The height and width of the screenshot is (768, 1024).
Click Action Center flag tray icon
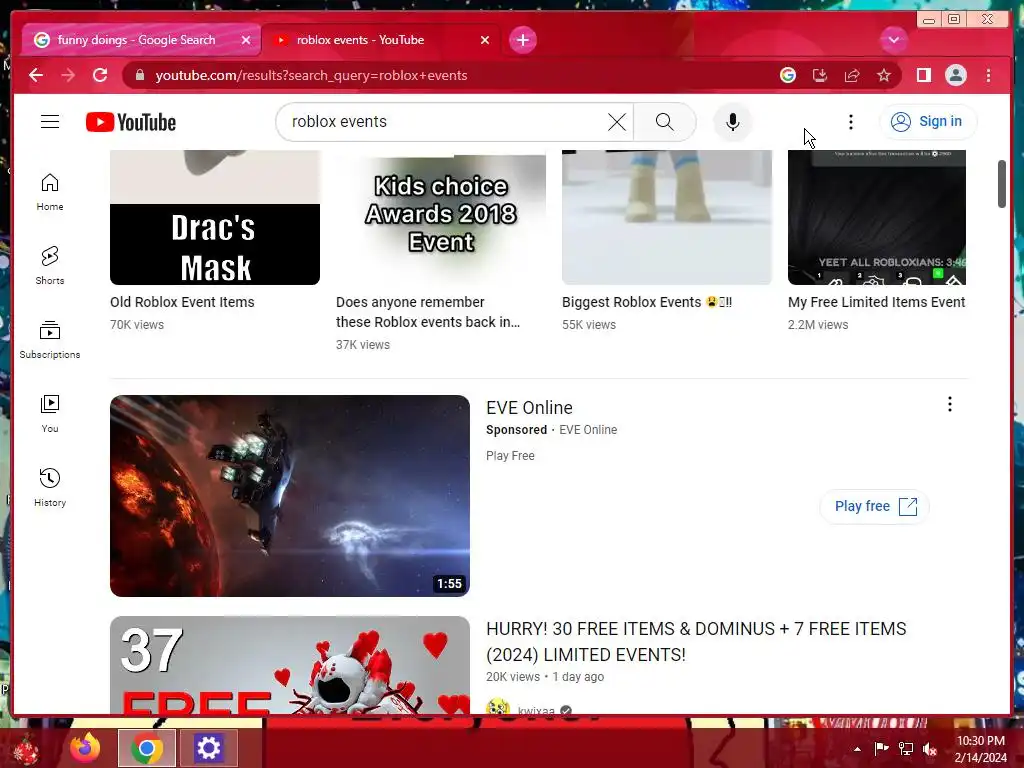pyautogui.click(x=881, y=748)
